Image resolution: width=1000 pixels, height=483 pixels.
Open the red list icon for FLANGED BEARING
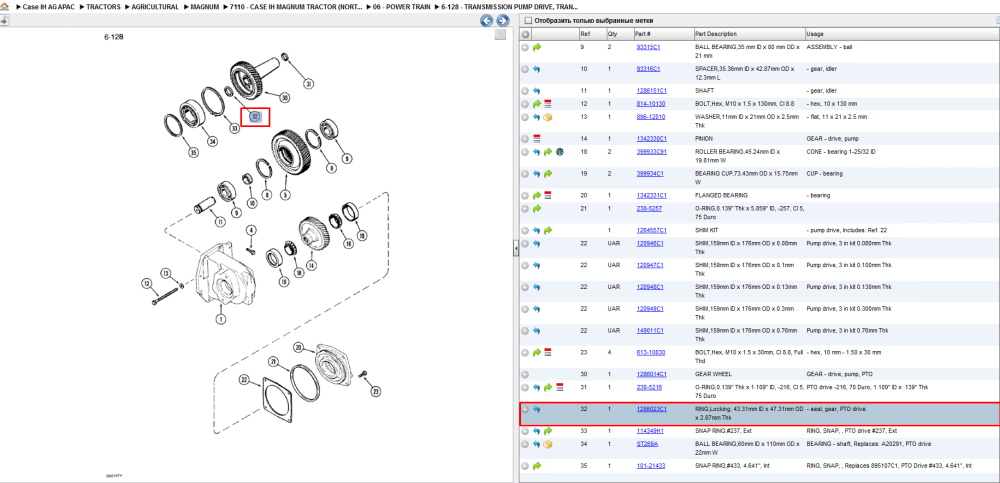(548, 195)
